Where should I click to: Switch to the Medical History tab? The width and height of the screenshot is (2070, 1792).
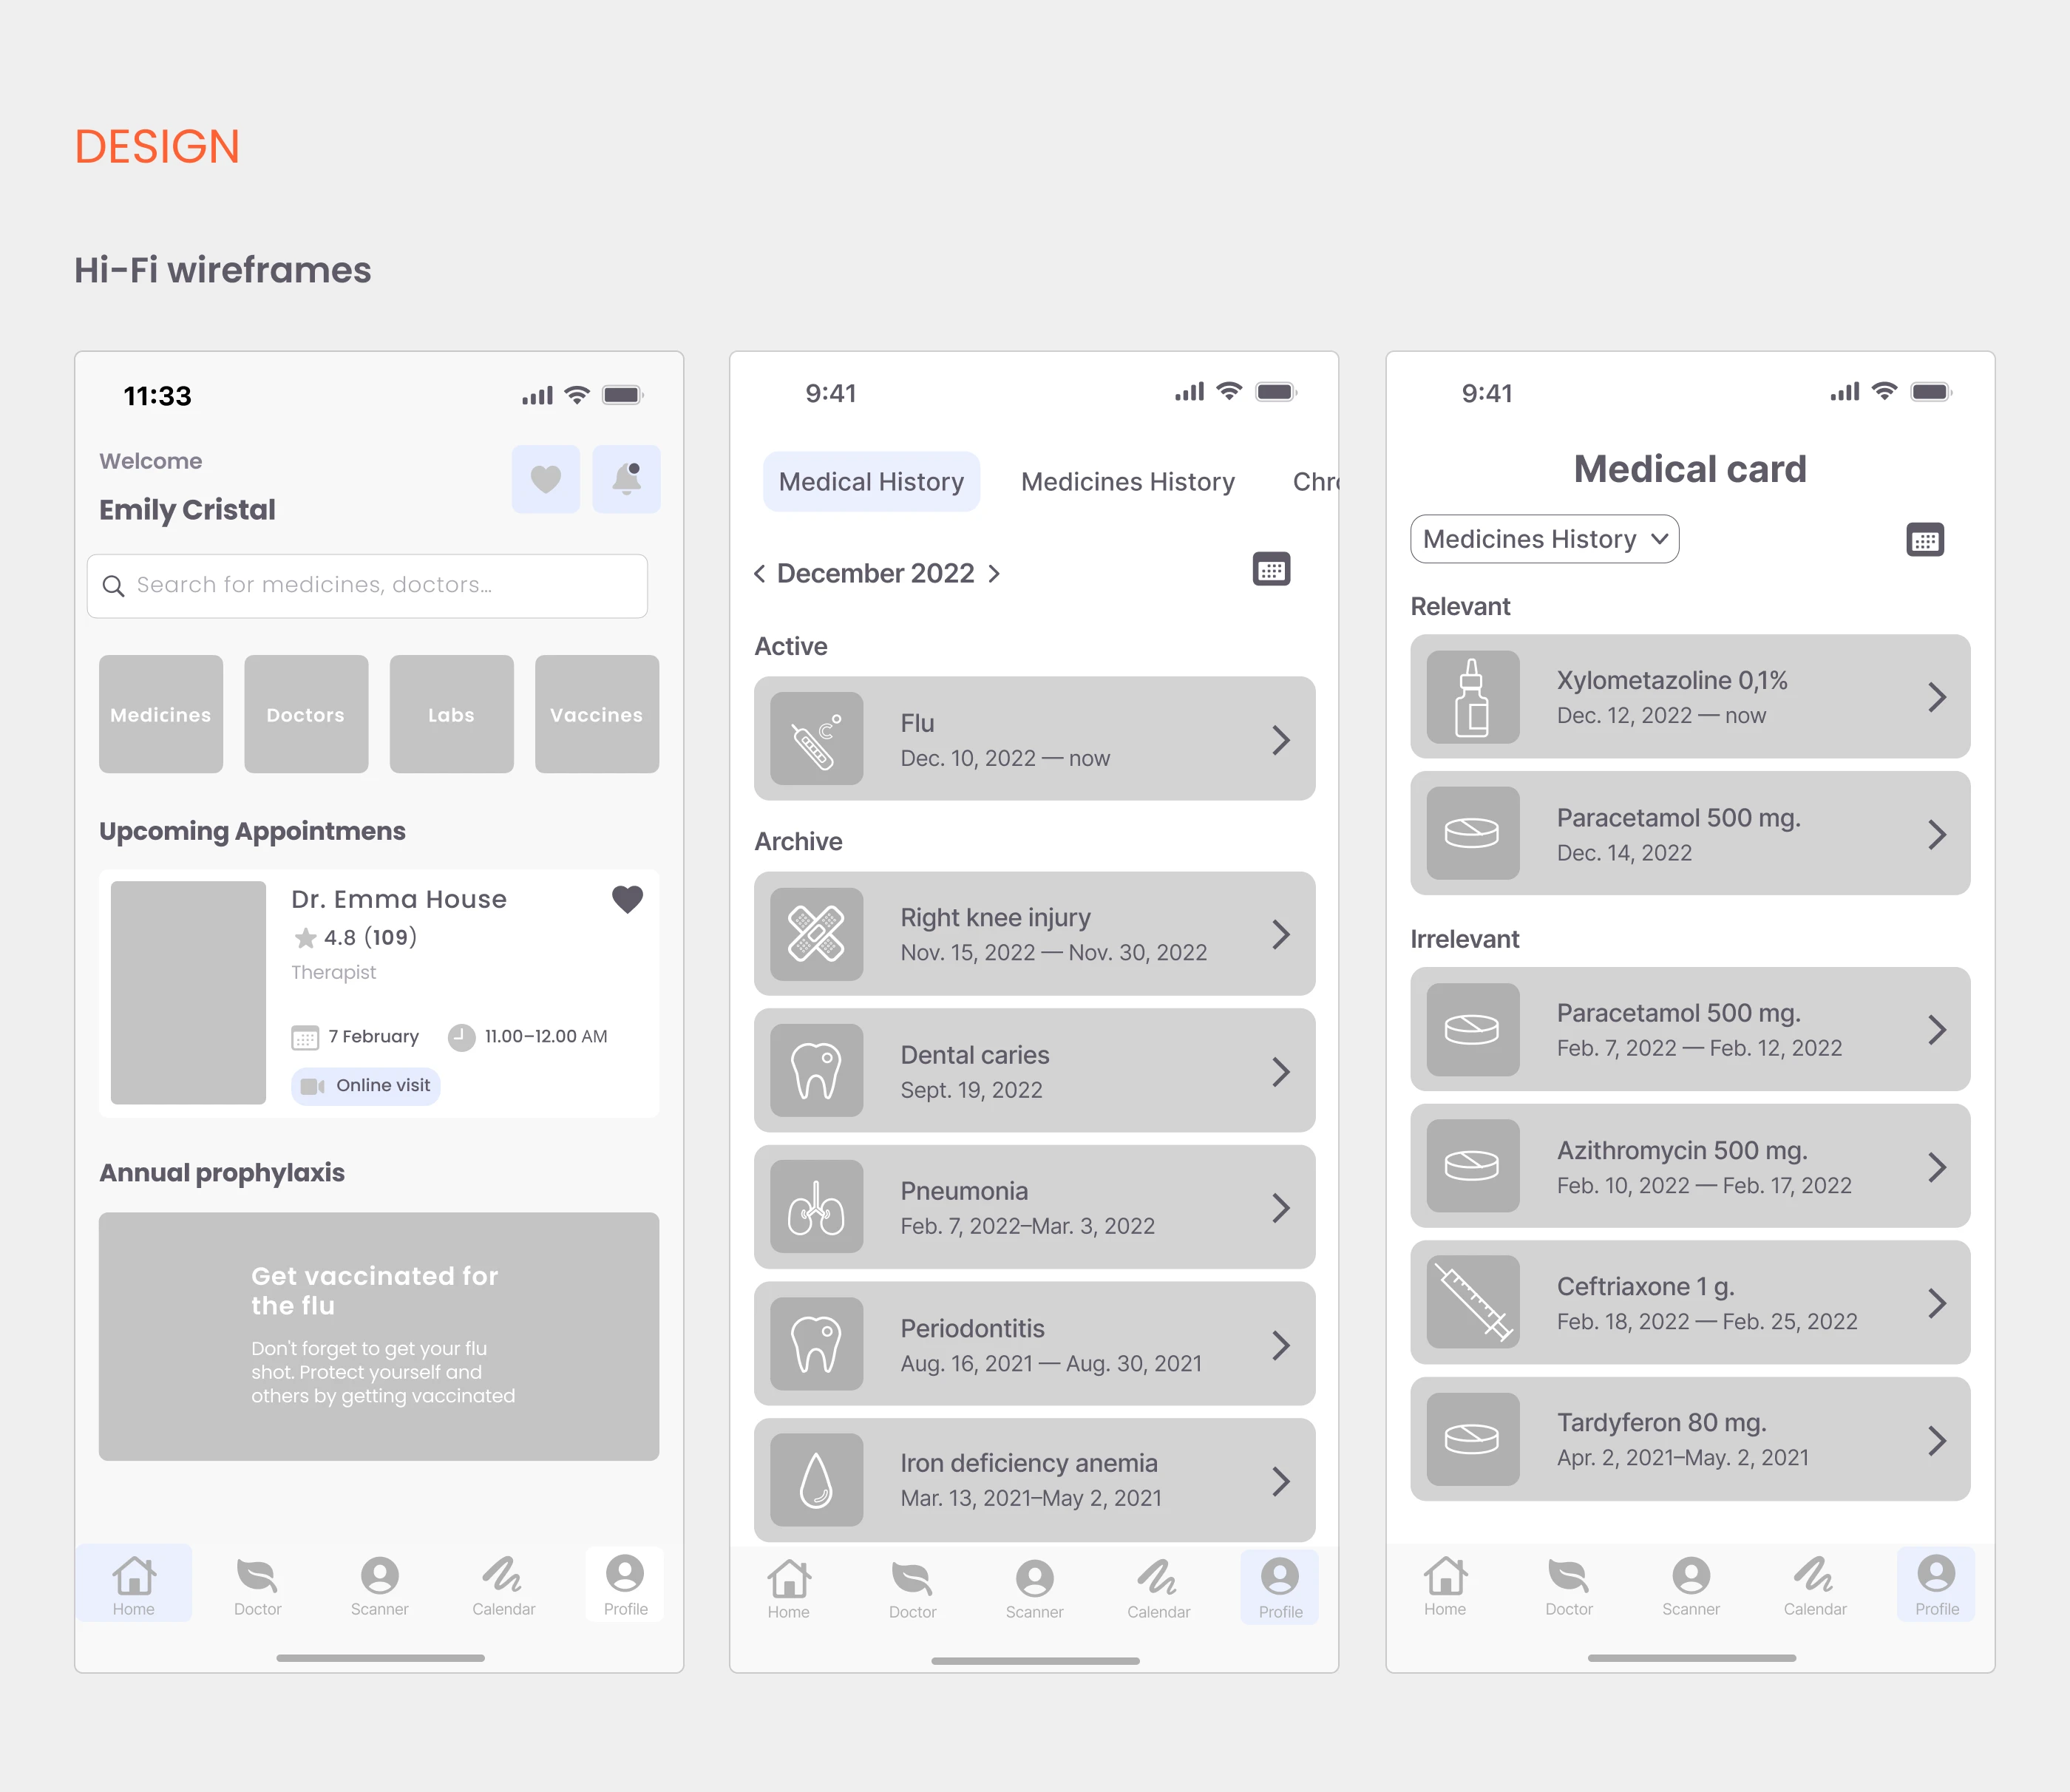click(871, 482)
